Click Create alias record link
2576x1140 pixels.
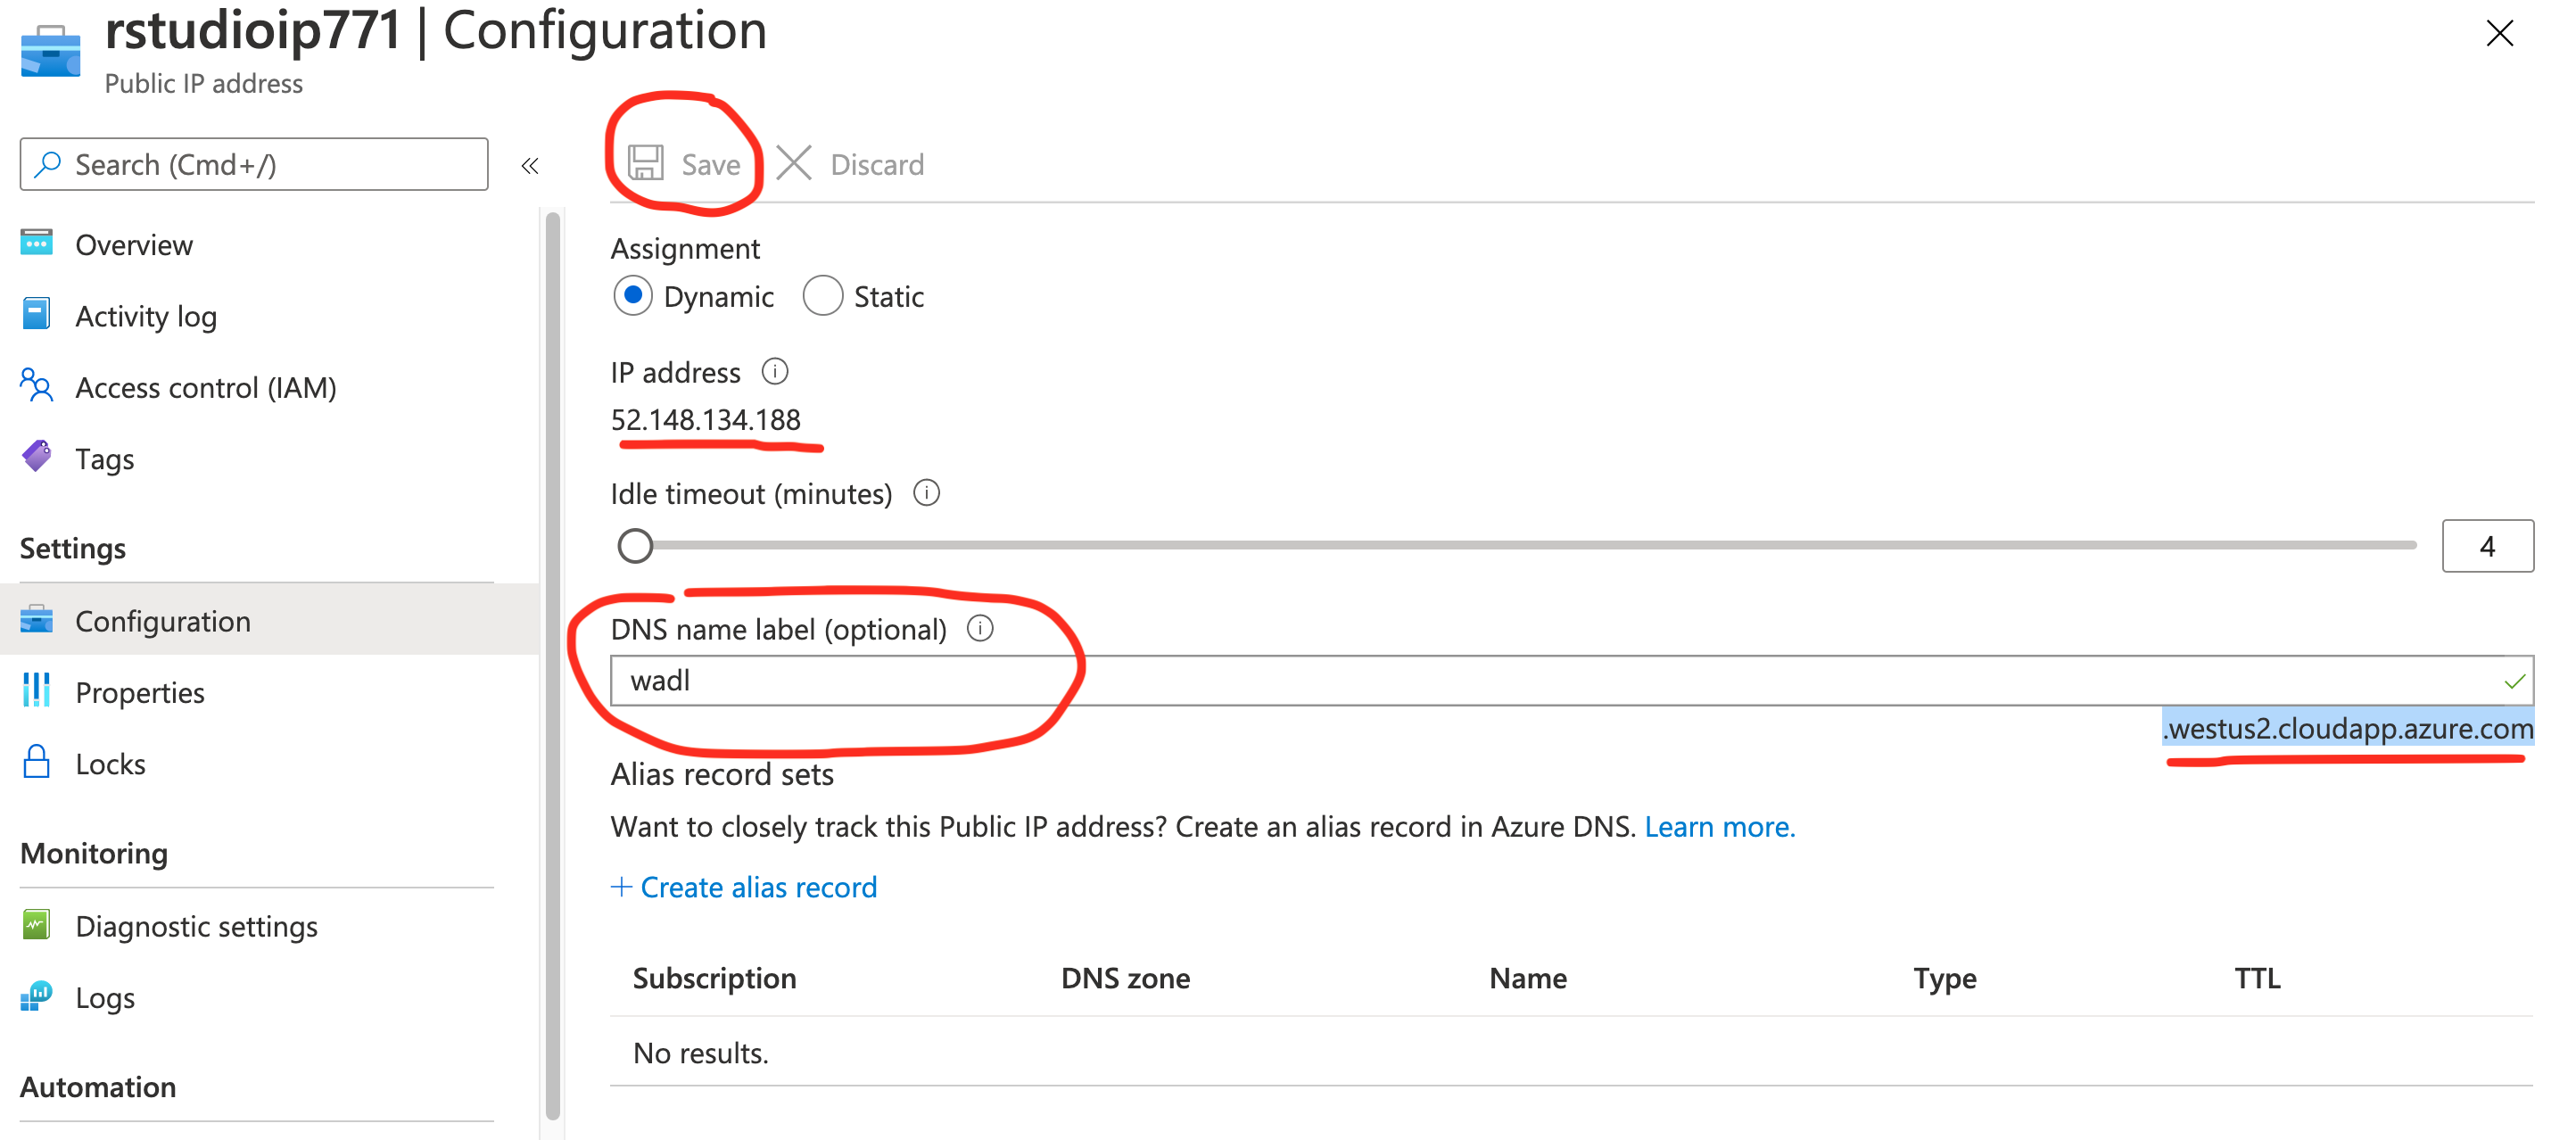pos(745,887)
